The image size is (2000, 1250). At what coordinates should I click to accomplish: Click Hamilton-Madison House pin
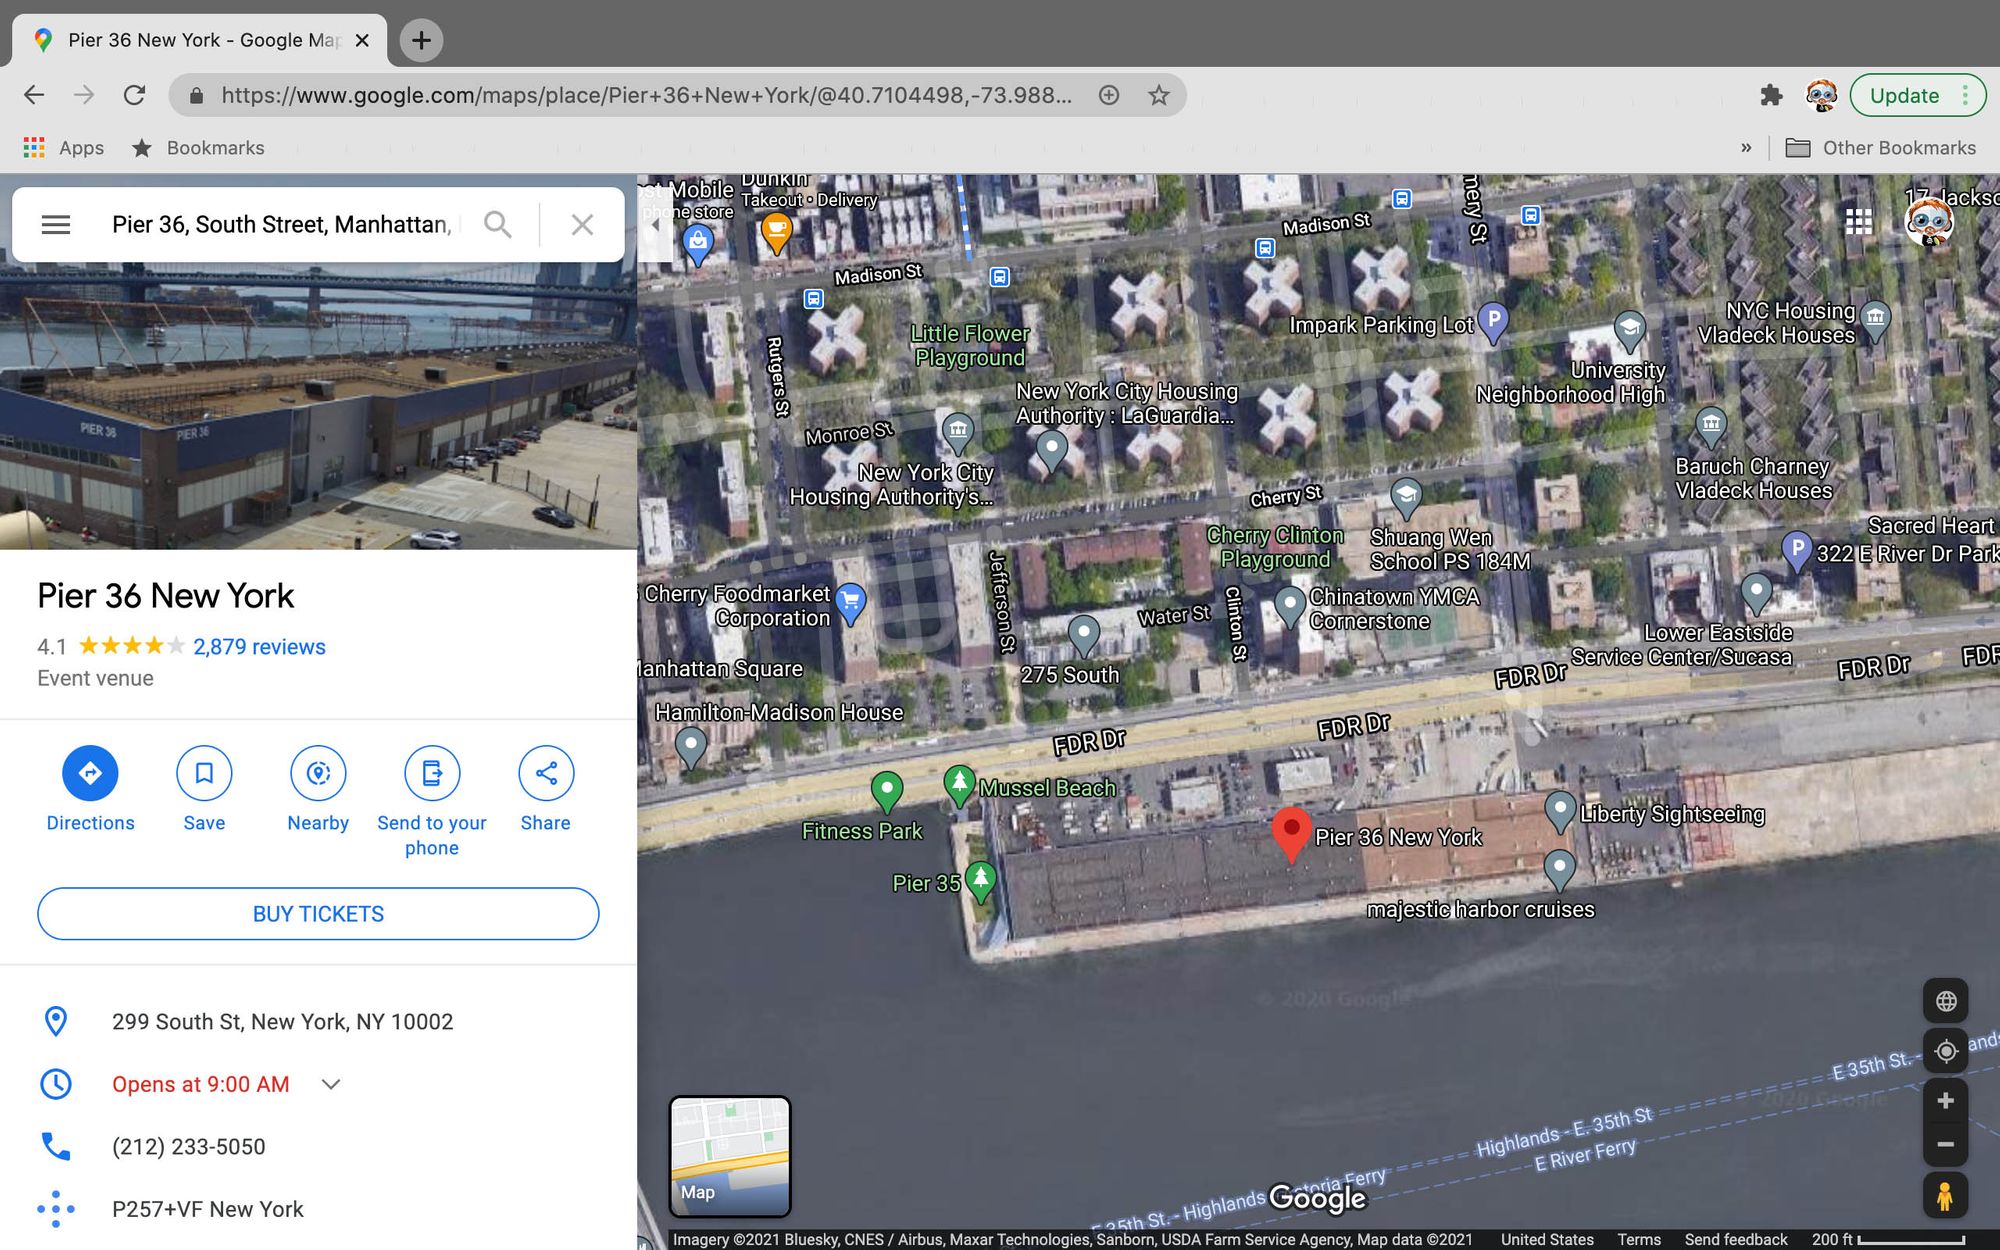pos(691,746)
